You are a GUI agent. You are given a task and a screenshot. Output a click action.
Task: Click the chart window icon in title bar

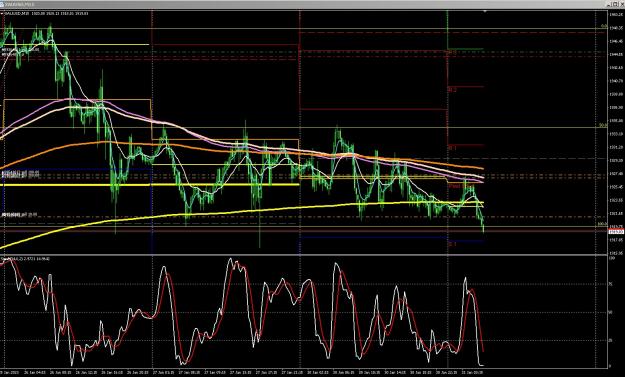click(2, 4)
